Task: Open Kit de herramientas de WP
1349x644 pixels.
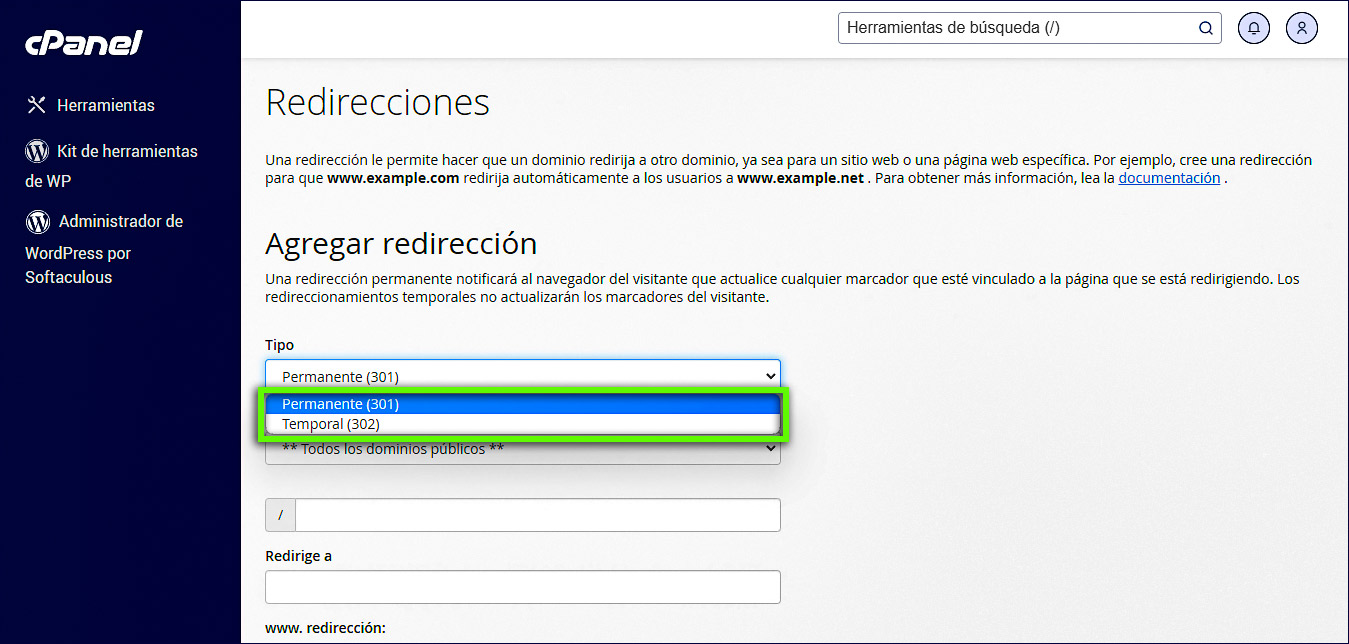Action: (x=112, y=165)
